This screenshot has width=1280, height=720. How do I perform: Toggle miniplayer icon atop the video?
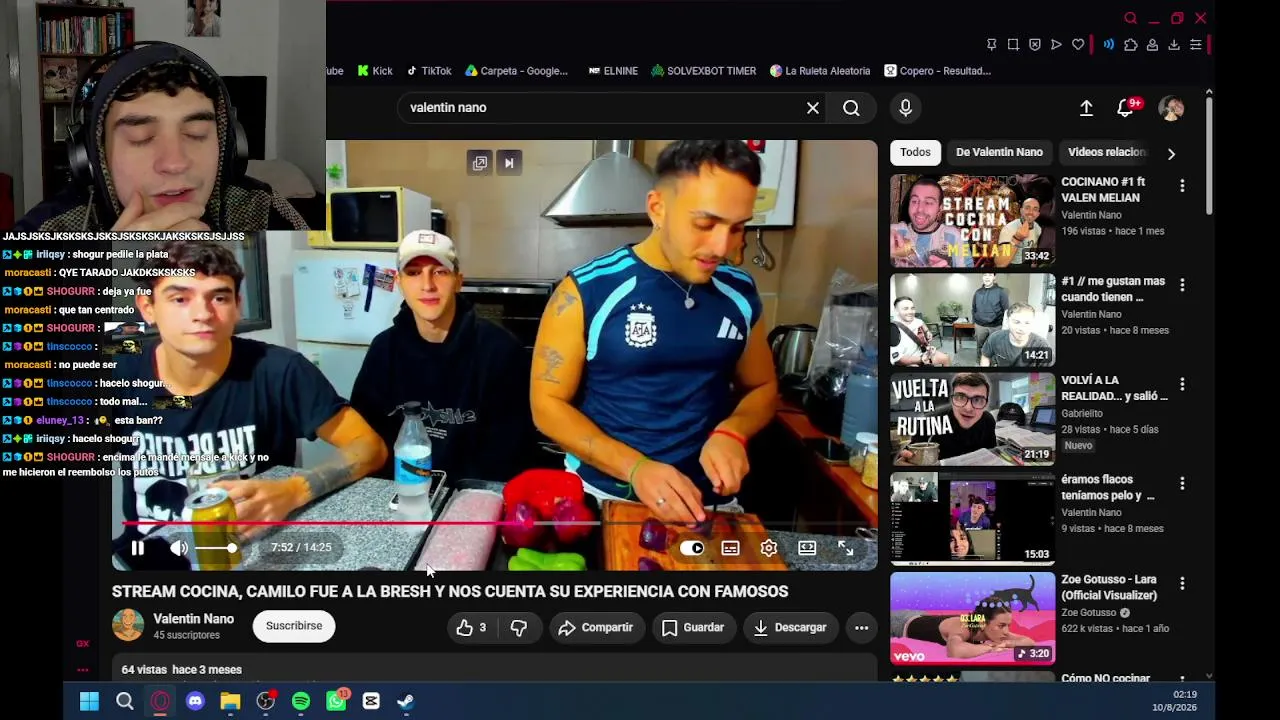click(x=480, y=163)
